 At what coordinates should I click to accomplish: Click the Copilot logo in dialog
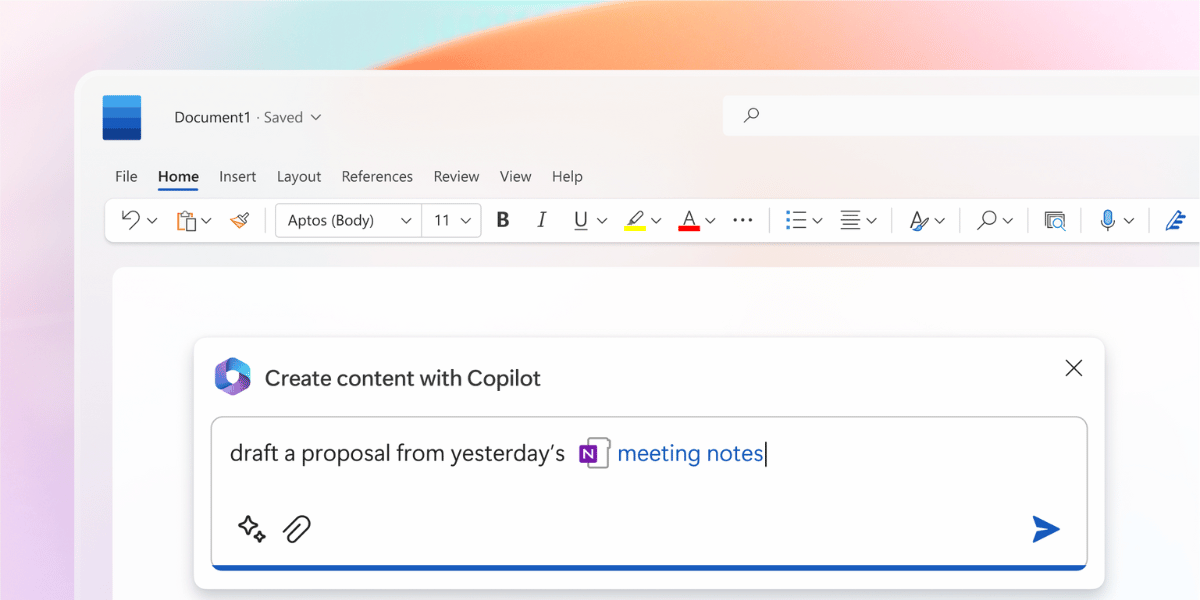233,377
